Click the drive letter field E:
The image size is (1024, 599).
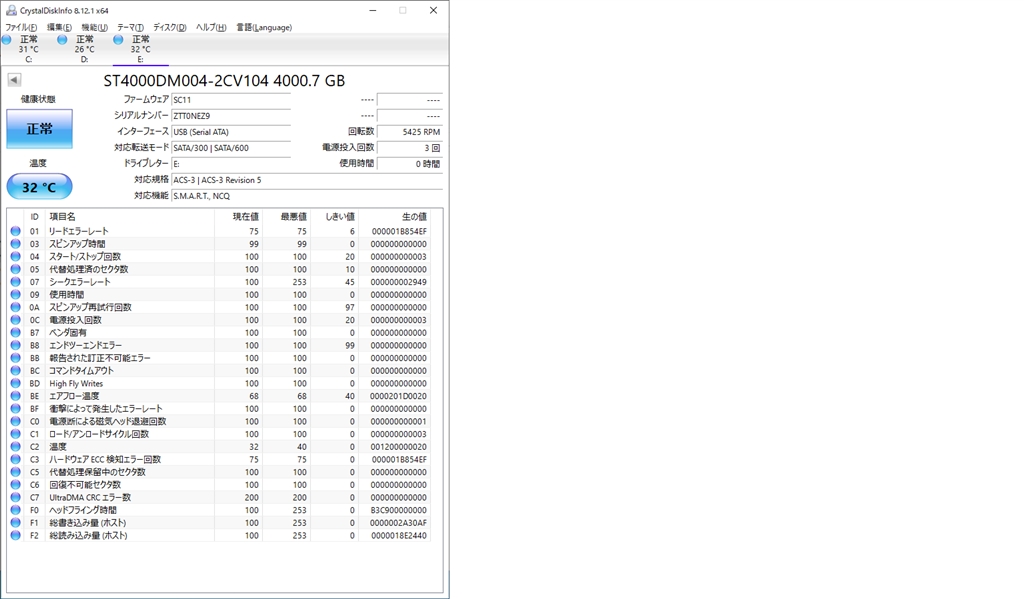click(231, 164)
